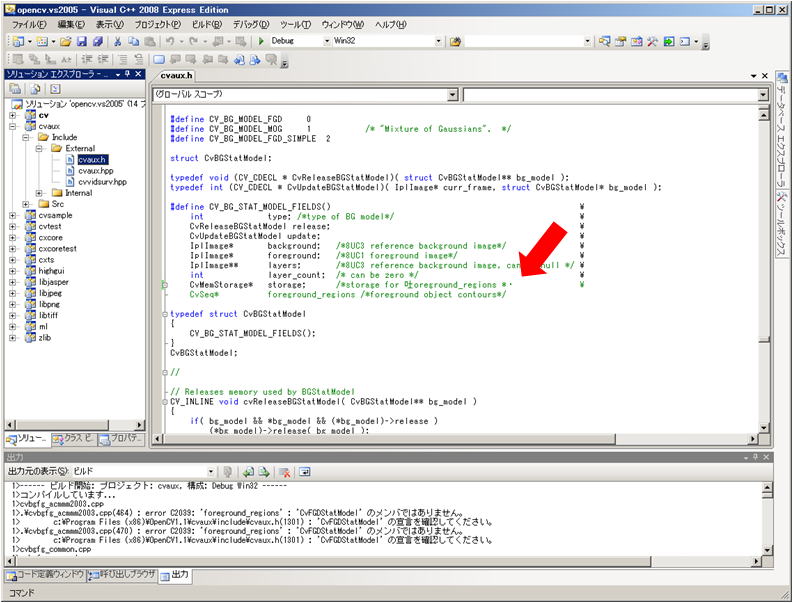Clear all output with the red X icon
The image size is (793, 603).
pos(285,472)
